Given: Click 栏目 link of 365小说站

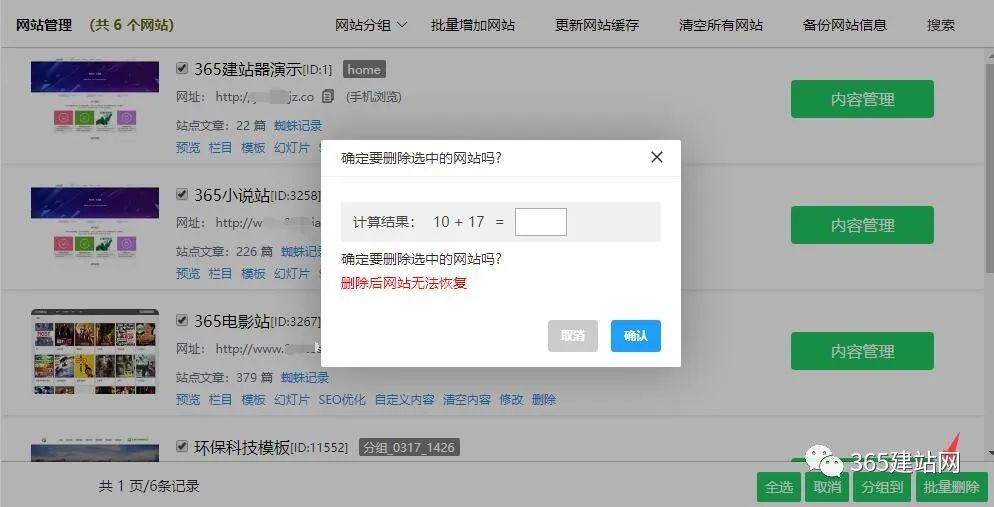Looking at the screenshot, I should coord(220,274).
